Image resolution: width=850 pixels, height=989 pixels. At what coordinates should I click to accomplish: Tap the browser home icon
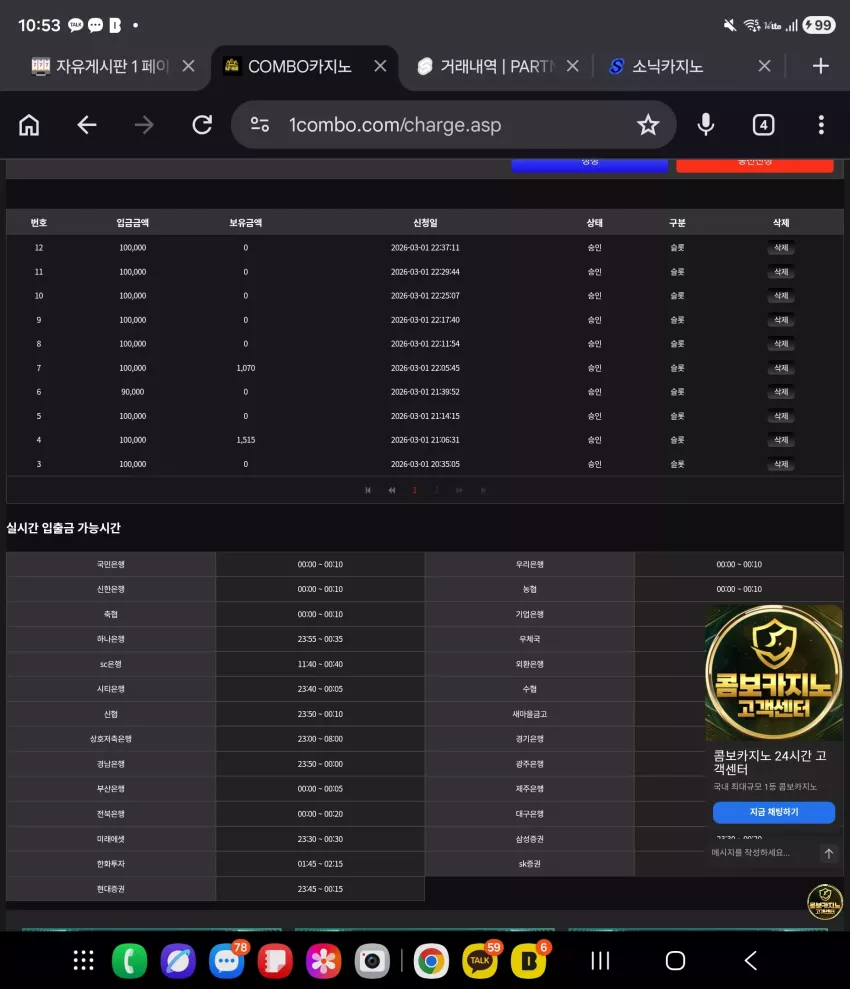pos(29,125)
